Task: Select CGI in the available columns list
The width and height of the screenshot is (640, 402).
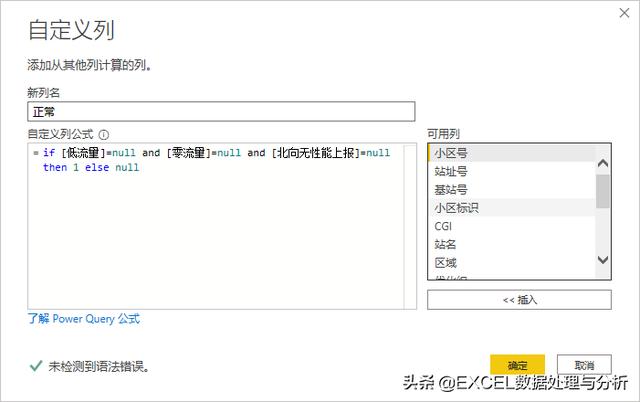Action: (512, 226)
